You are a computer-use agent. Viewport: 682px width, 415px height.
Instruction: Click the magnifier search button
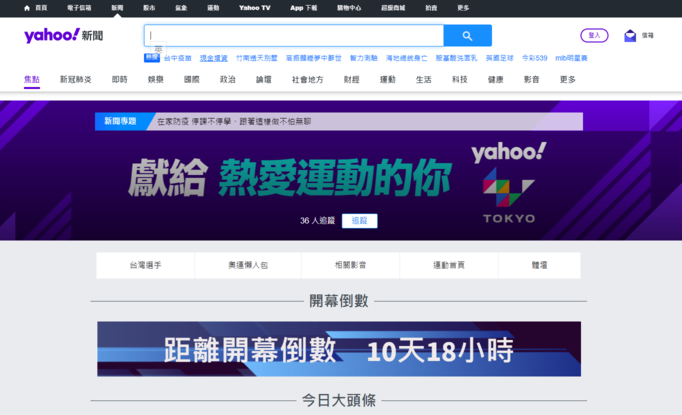coord(468,36)
